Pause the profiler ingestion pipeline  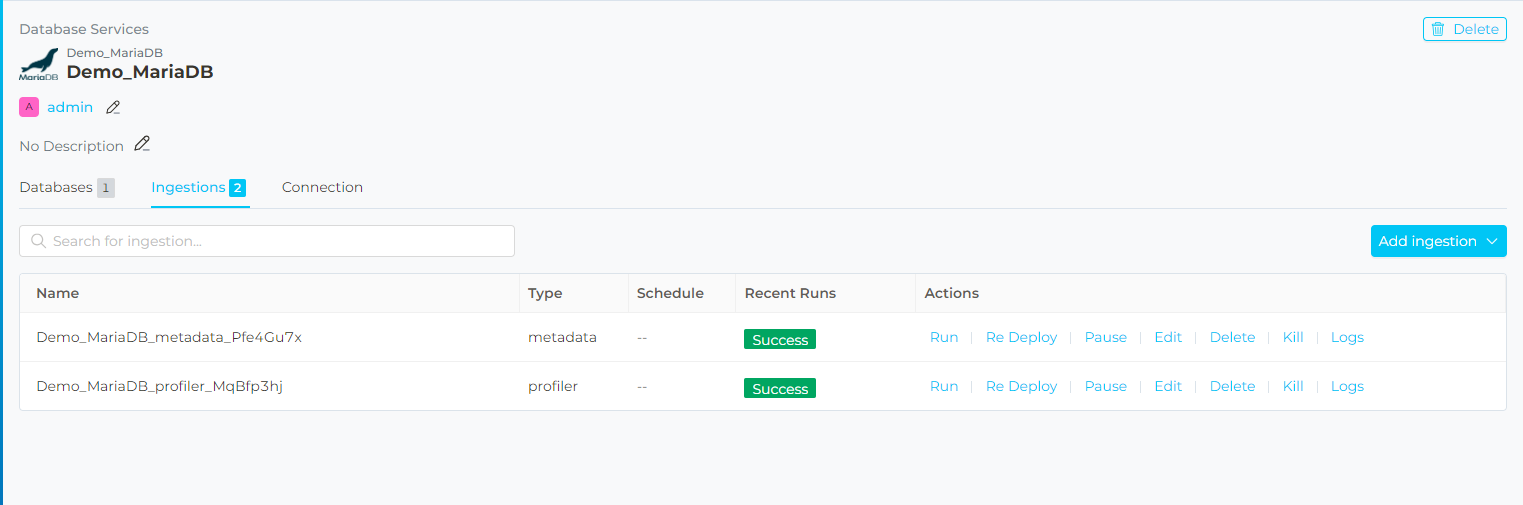(x=1105, y=386)
